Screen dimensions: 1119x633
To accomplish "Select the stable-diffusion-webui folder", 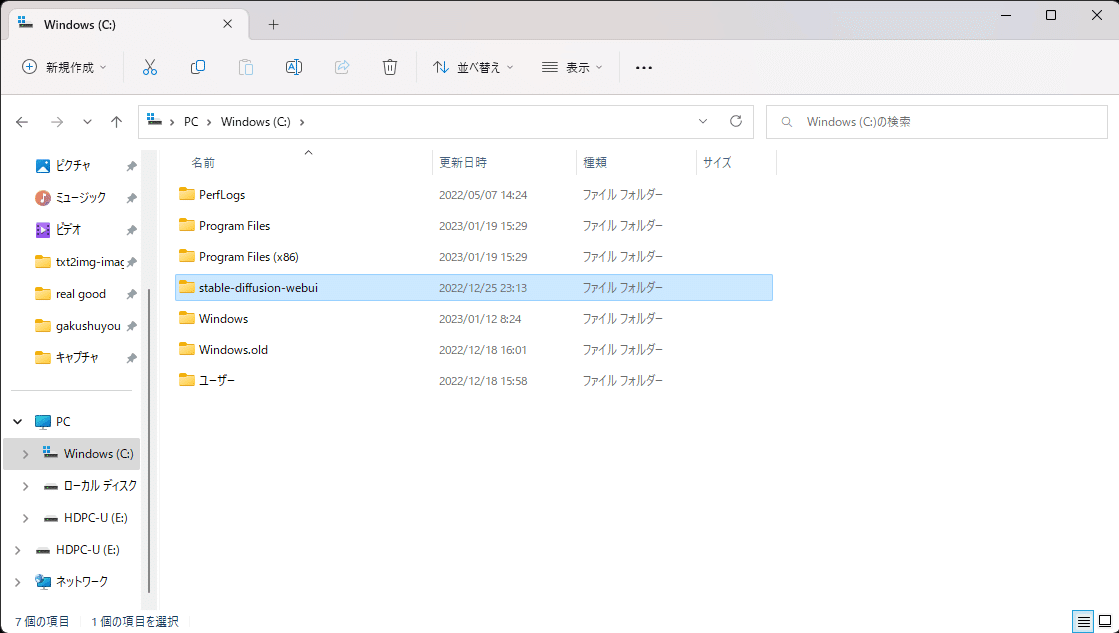I will point(473,288).
